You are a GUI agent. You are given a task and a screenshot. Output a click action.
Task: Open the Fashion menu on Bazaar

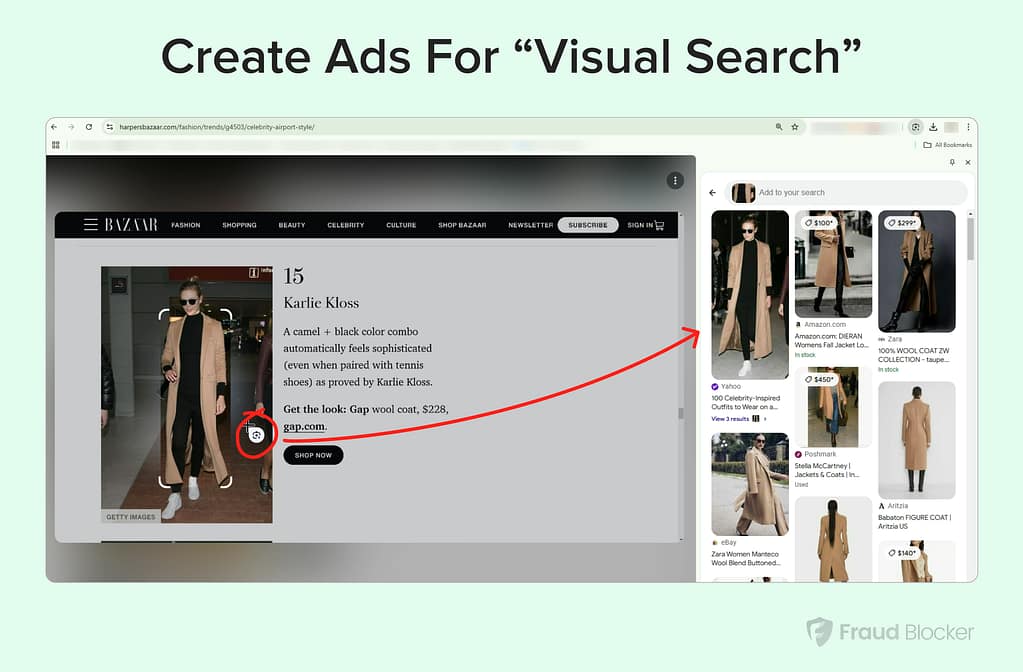pos(186,225)
